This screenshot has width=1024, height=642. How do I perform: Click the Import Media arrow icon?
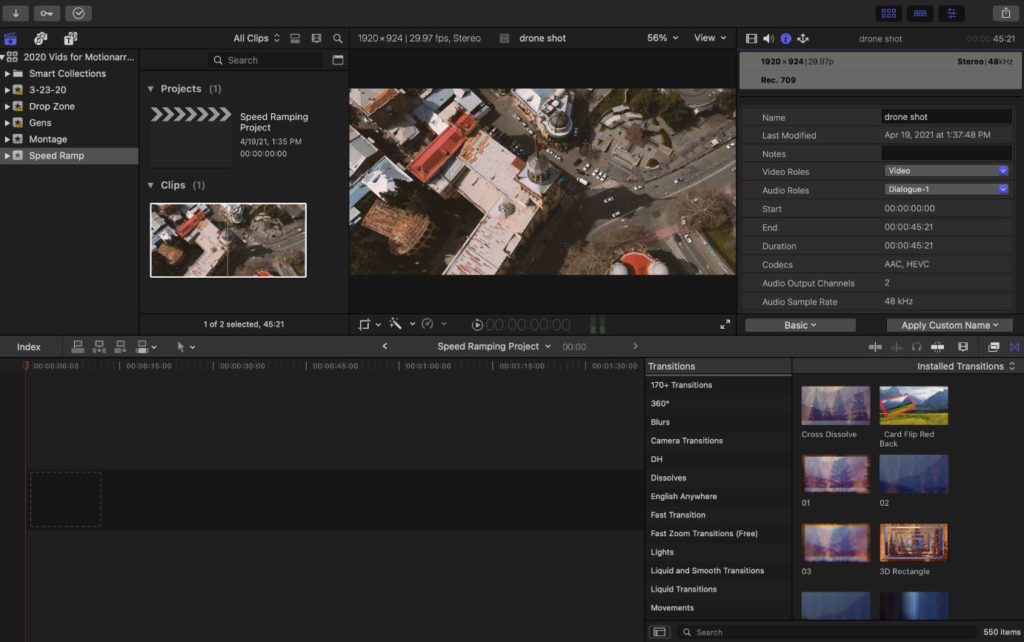[16, 13]
